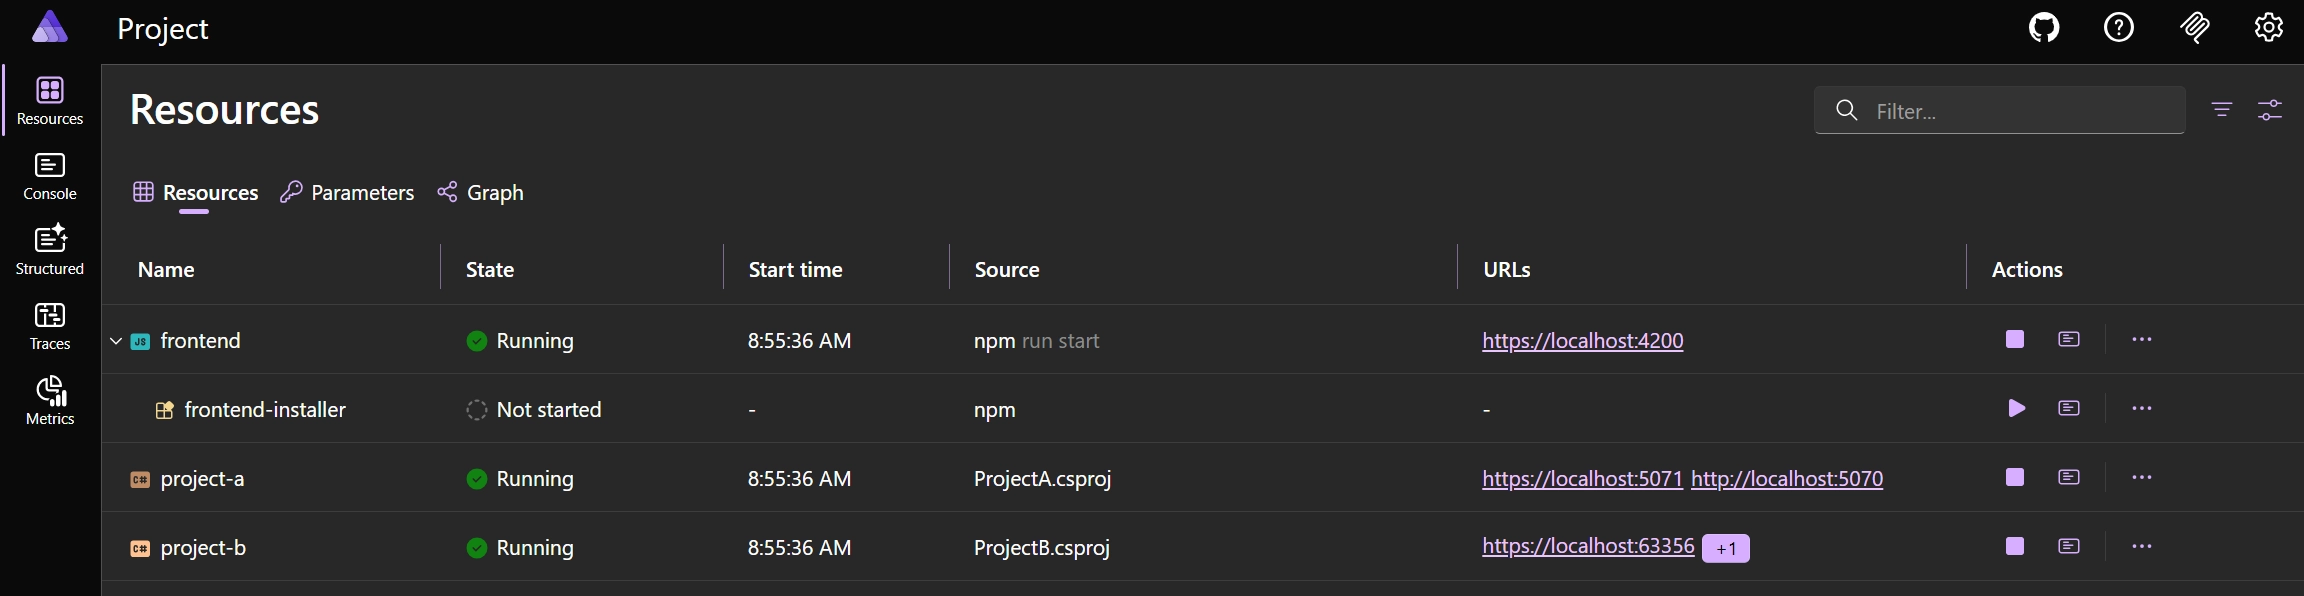The width and height of the screenshot is (2304, 596).
Task: Open Structured logs in sidebar
Action: [50, 250]
